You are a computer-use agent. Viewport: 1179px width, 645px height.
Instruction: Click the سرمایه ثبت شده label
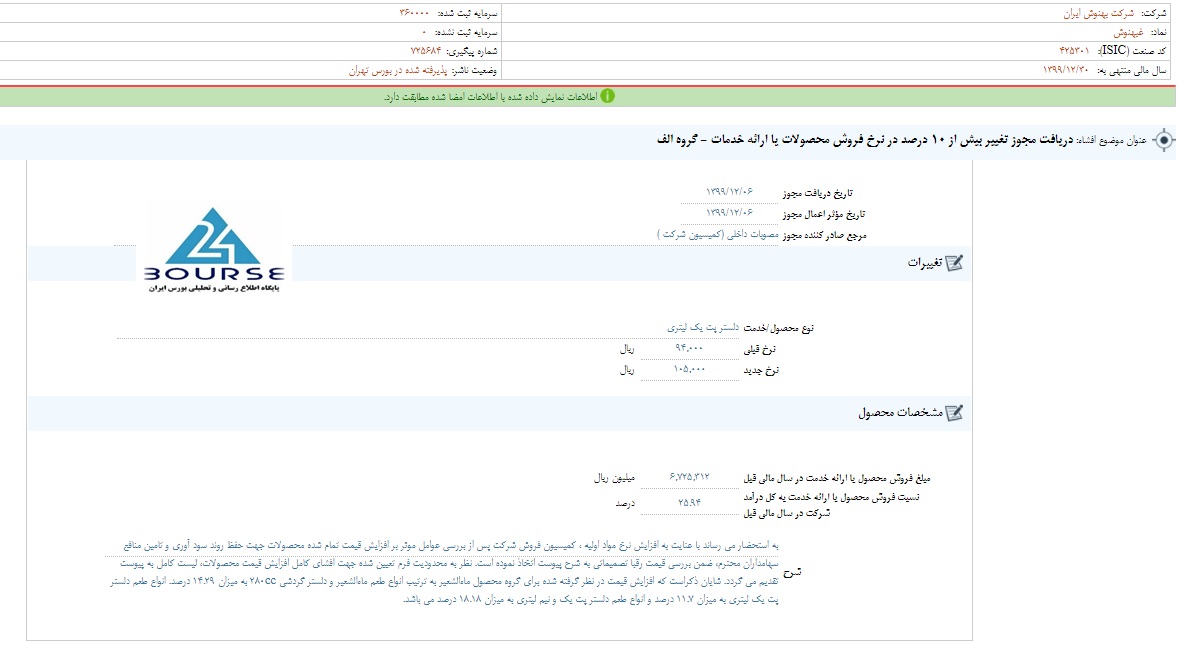point(467,14)
